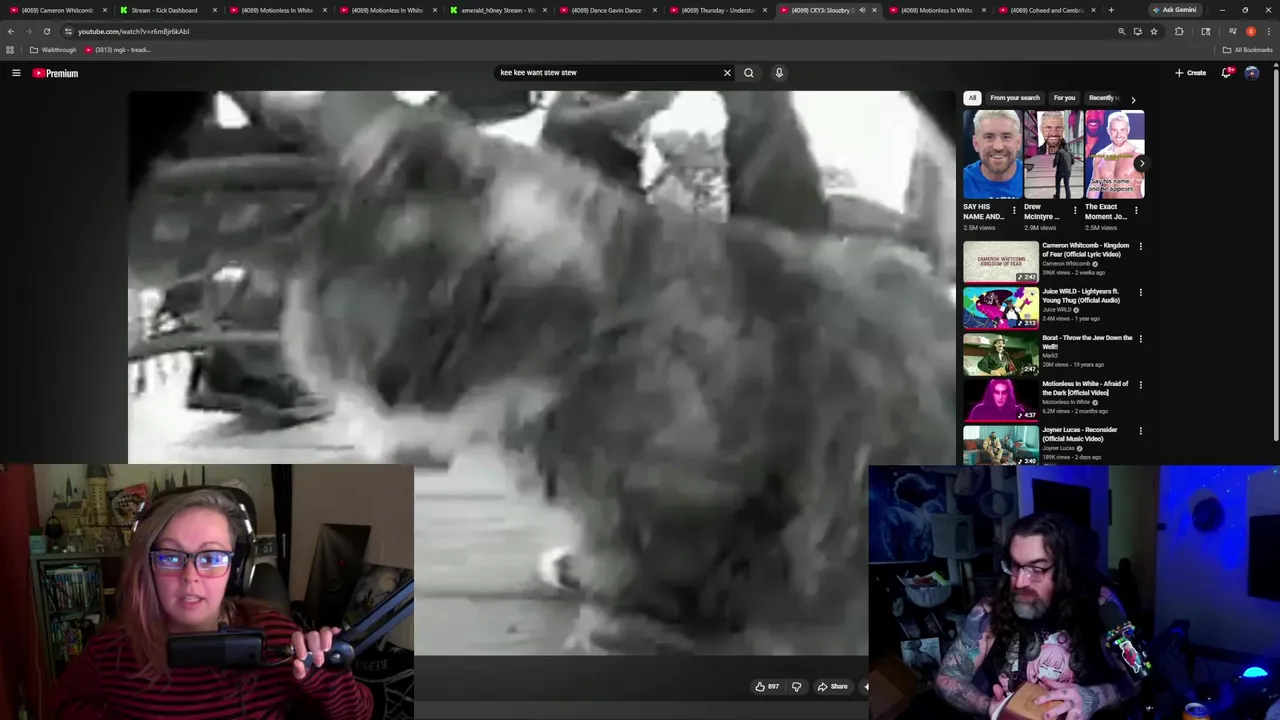Click Borat video thumbnail
Image resolution: width=1280 pixels, height=720 pixels.
click(1001, 354)
